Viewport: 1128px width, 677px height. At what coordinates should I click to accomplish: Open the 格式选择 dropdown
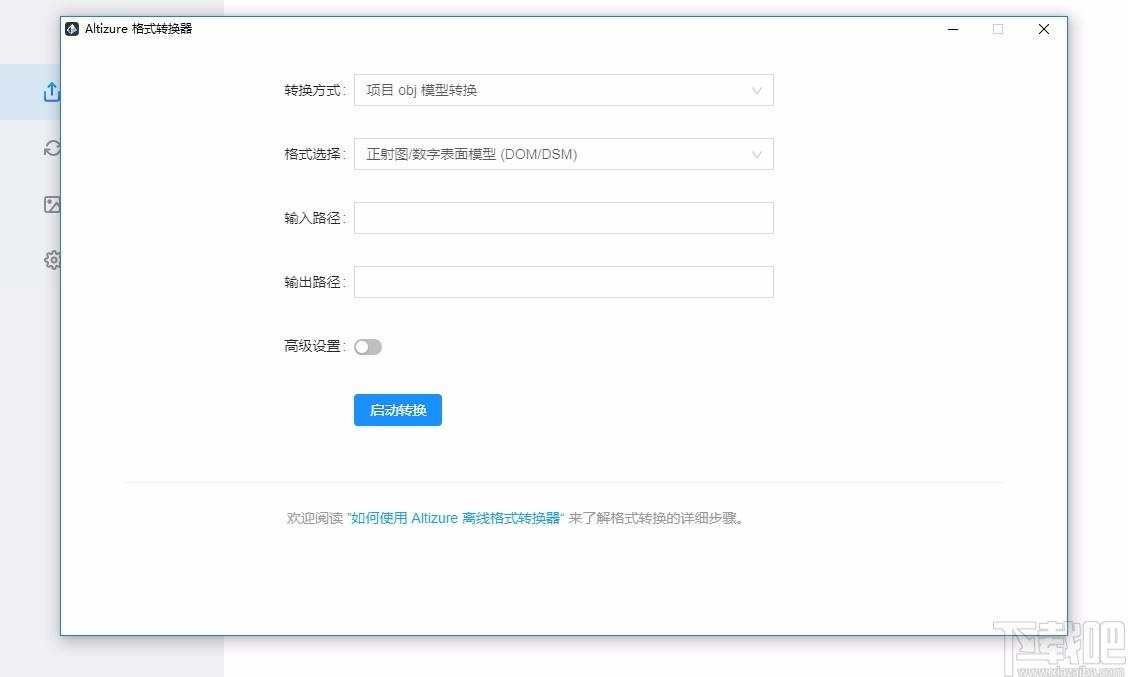(563, 154)
